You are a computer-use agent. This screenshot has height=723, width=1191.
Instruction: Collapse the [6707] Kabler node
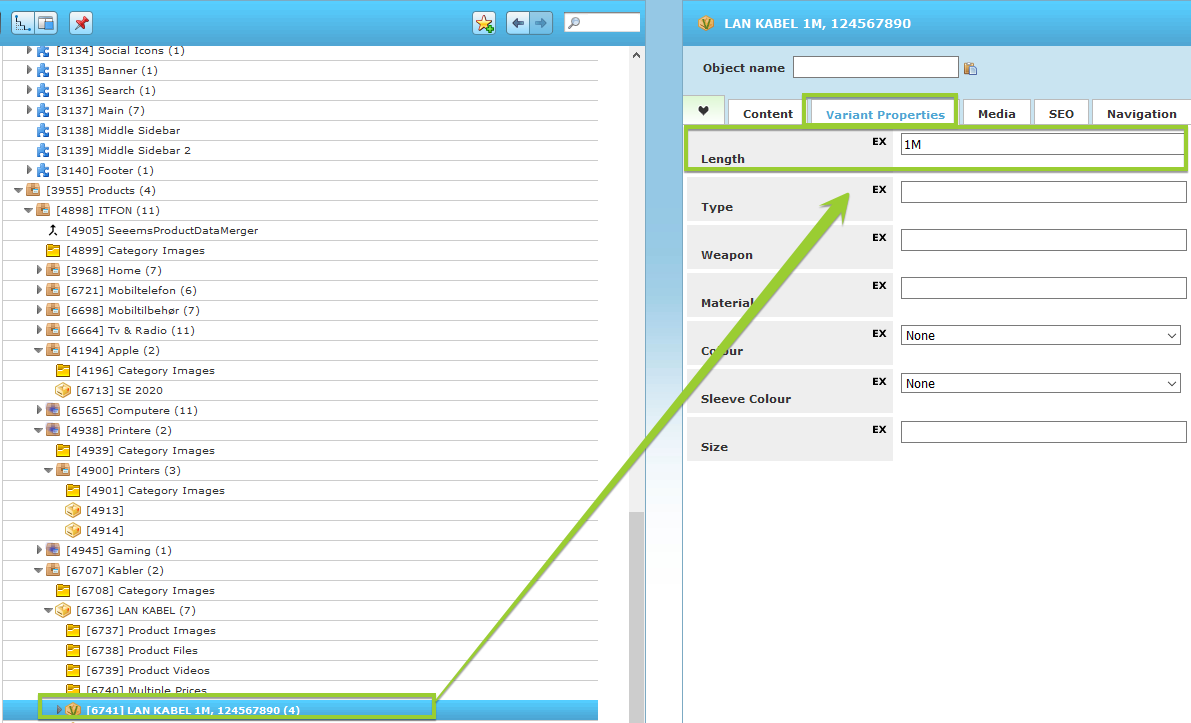pyautogui.click(x=39, y=570)
